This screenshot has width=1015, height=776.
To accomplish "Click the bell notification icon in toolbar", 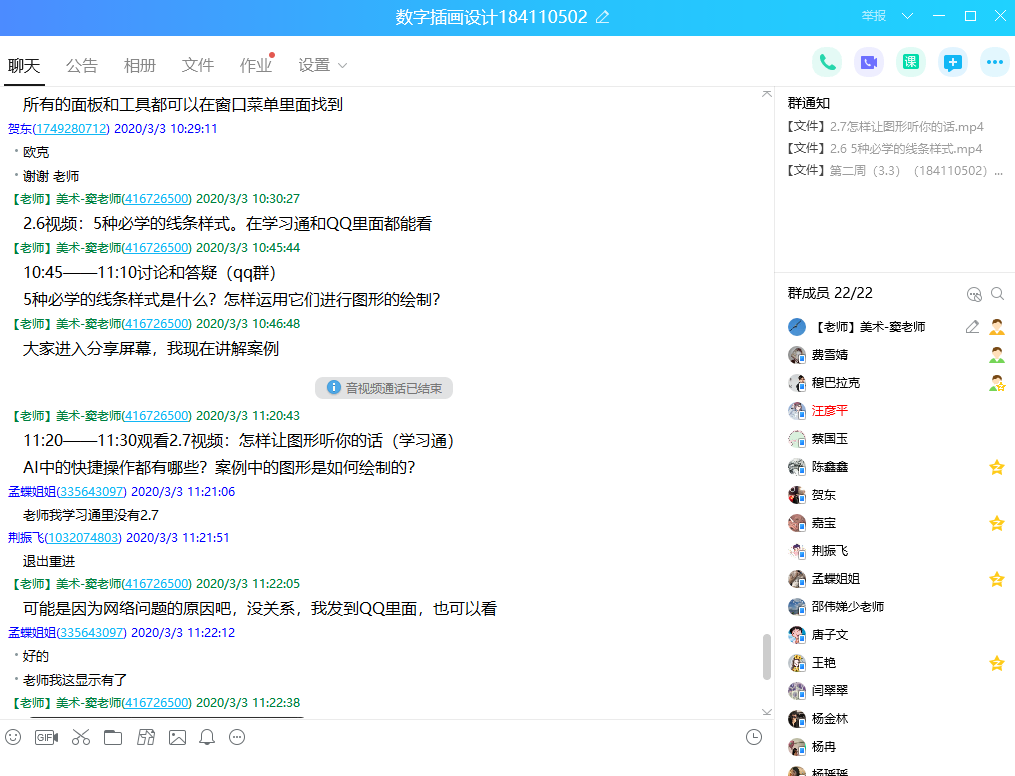I will (207, 737).
